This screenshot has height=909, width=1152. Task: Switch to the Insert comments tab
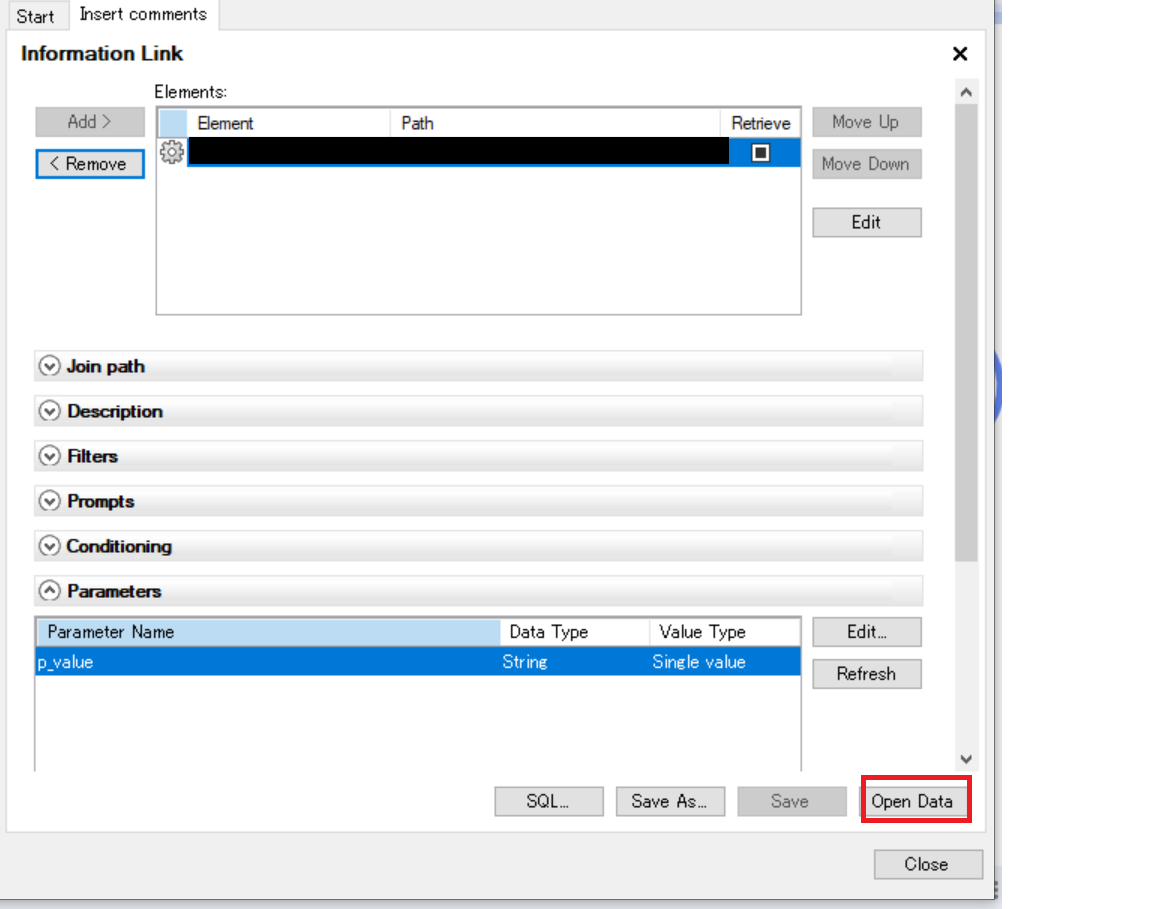pos(143,15)
